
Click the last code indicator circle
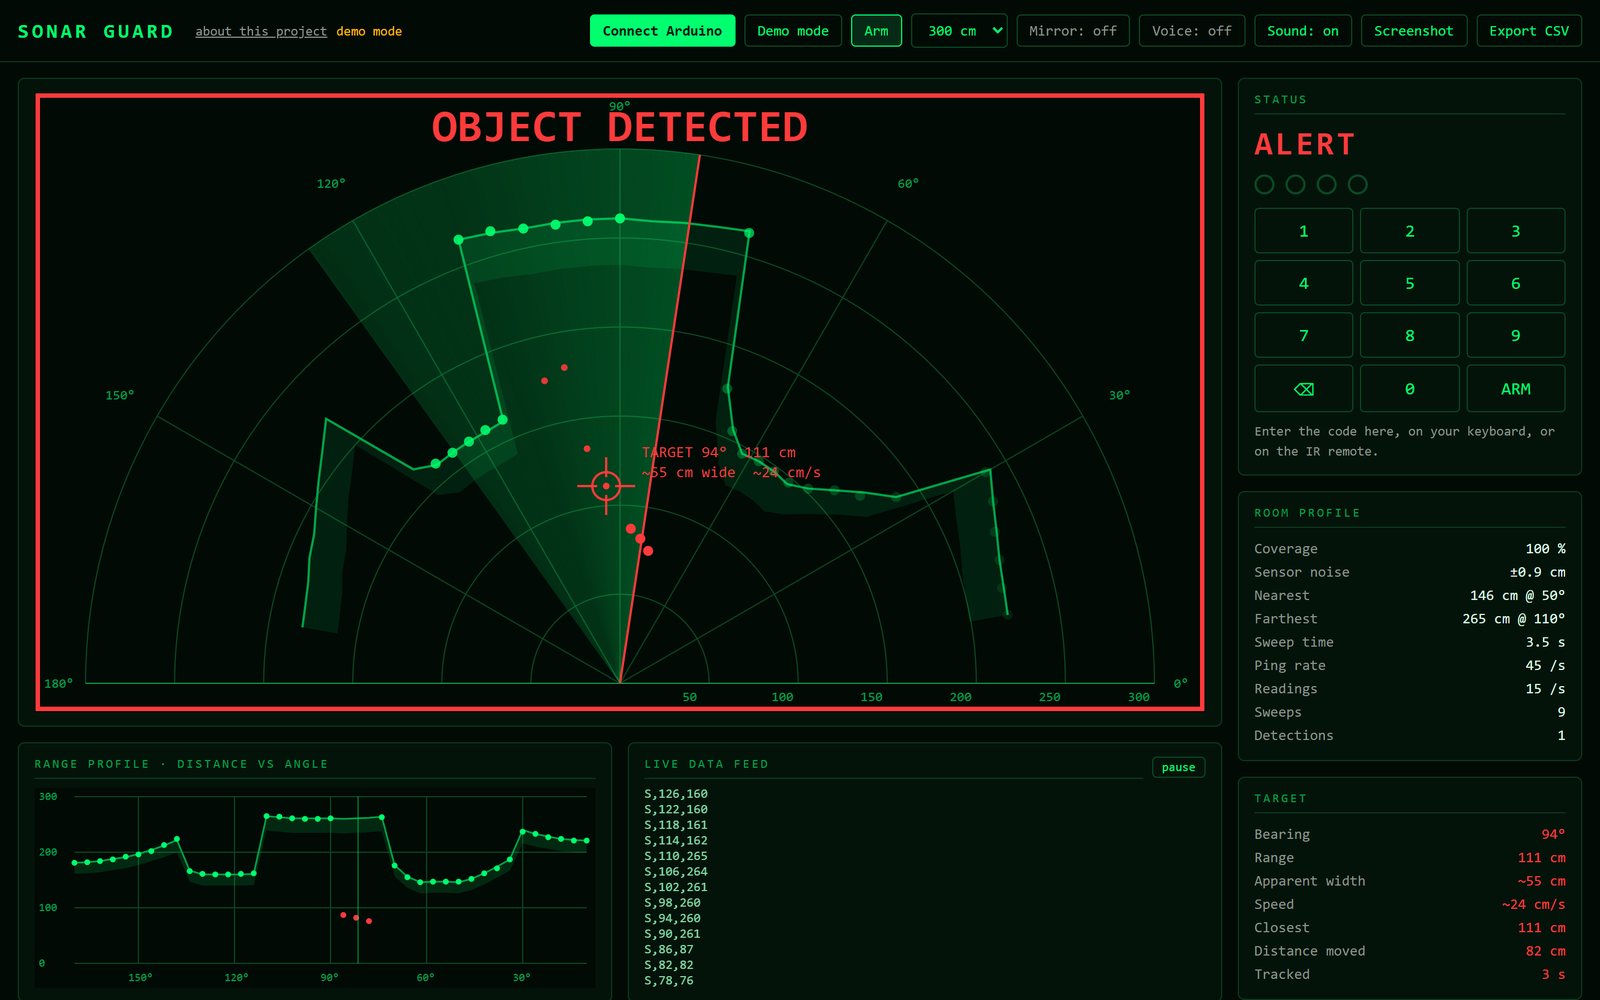1357,184
